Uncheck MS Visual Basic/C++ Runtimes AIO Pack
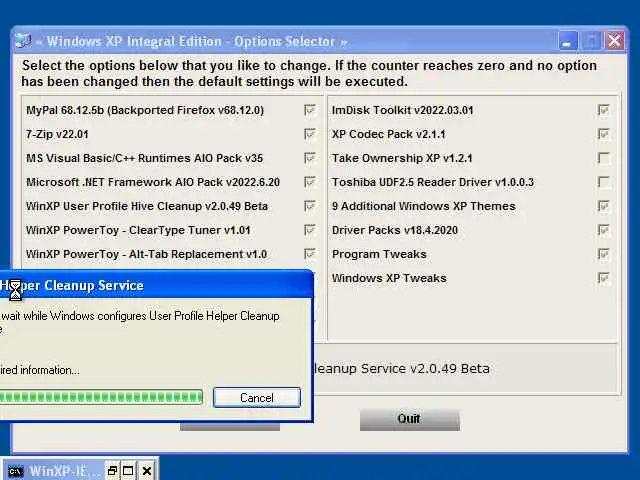Viewport: 640px width, 480px height. pyautogui.click(x=310, y=158)
